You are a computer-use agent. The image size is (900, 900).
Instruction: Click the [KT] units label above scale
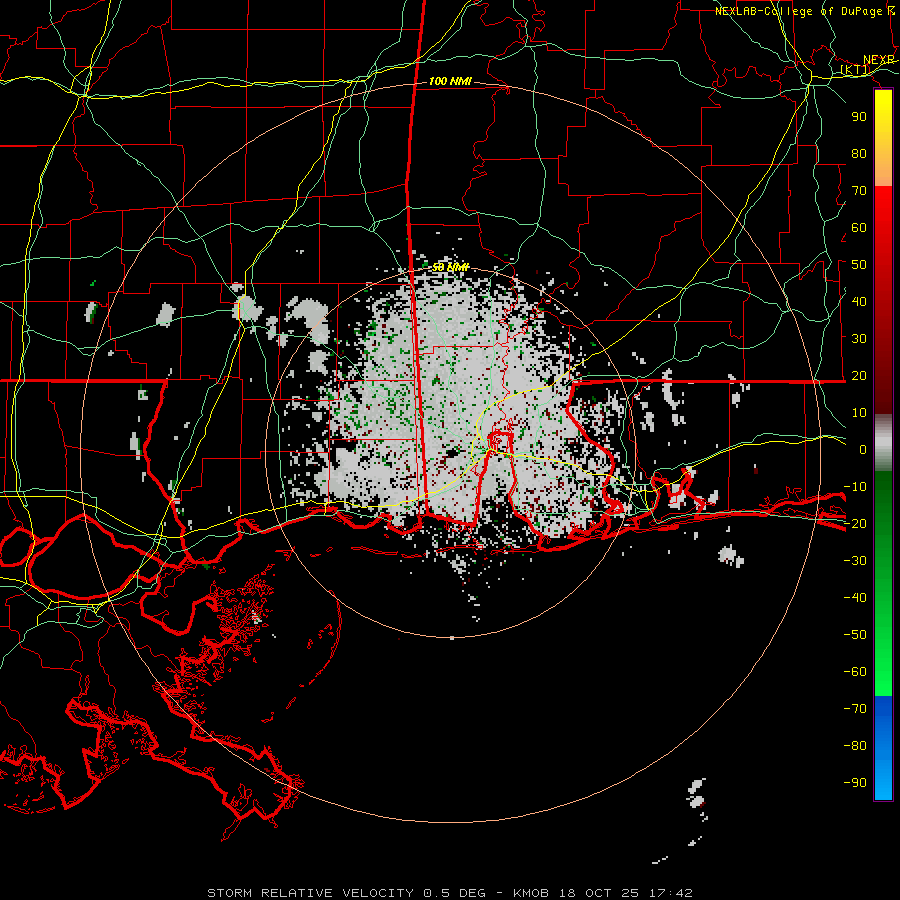(855, 70)
